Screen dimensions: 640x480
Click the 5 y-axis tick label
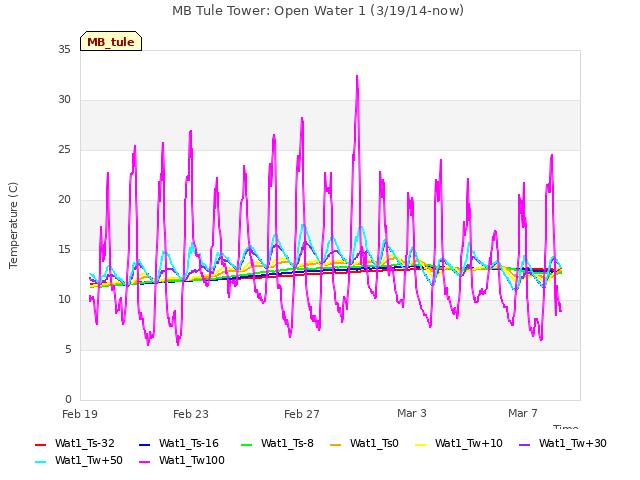(x=68, y=350)
